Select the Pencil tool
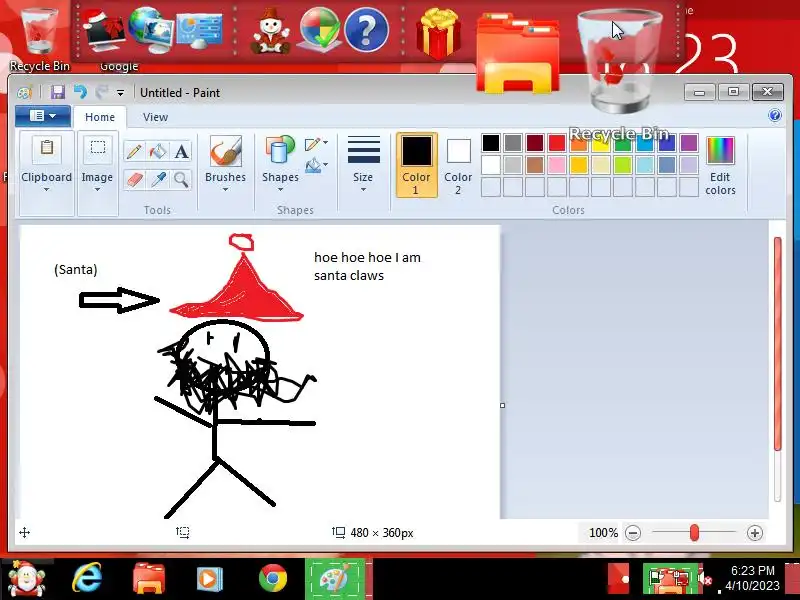Screen dimensions: 800x600 click(x=134, y=151)
